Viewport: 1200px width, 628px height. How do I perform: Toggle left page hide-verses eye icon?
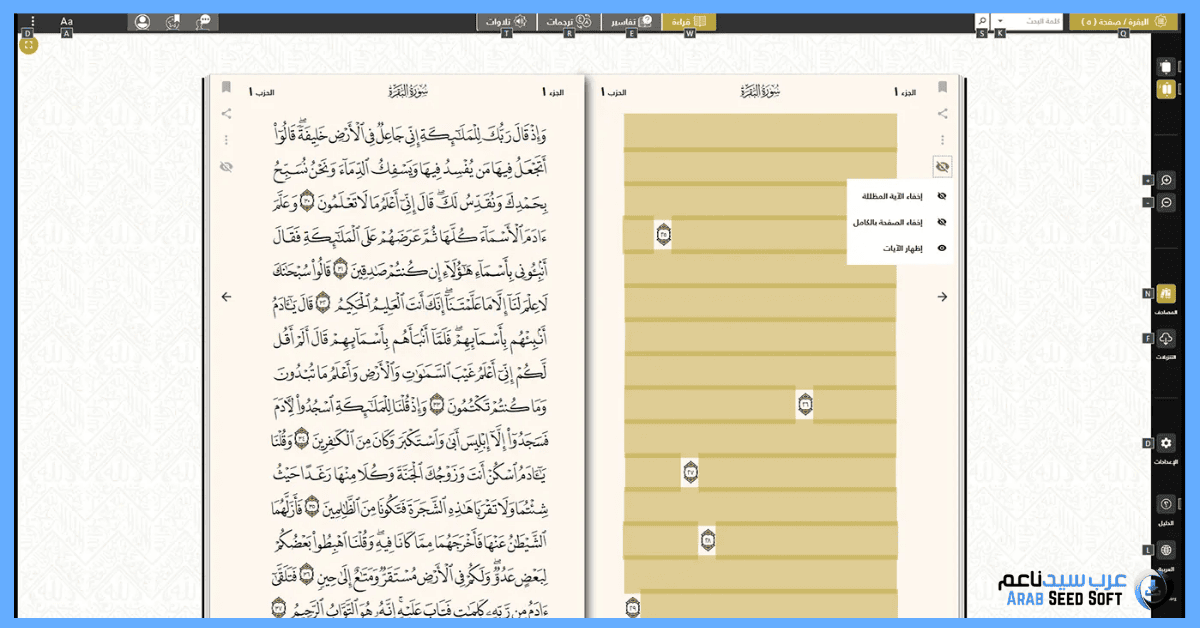[x=226, y=167]
